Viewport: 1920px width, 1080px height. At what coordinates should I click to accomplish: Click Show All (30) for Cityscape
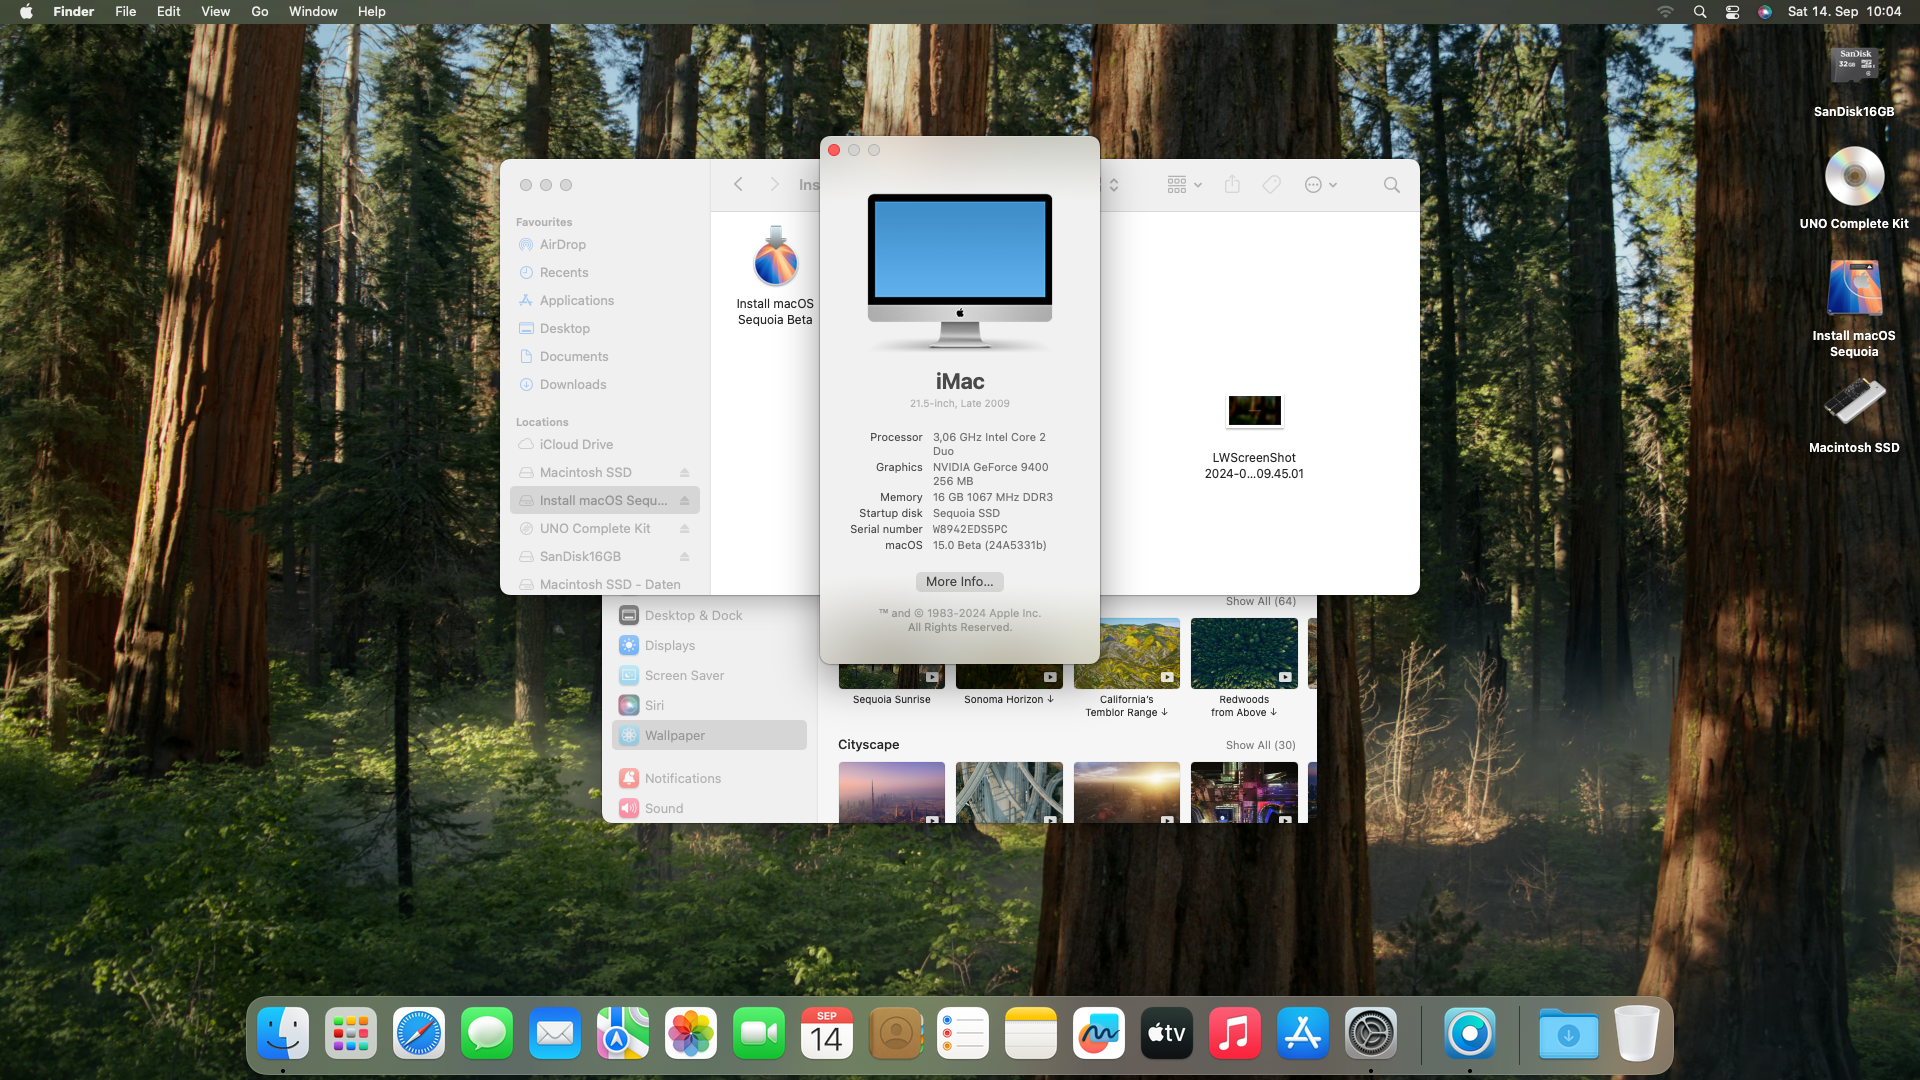click(x=1260, y=745)
